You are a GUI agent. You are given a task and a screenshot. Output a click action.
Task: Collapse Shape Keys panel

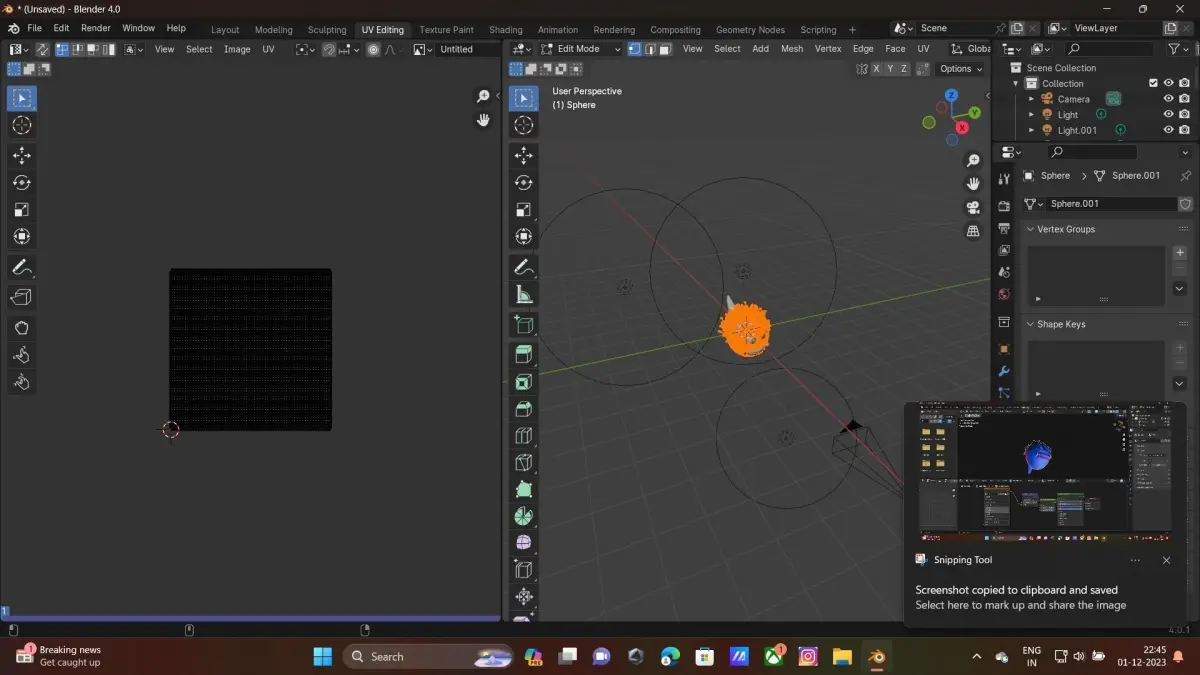tap(1031, 324)
